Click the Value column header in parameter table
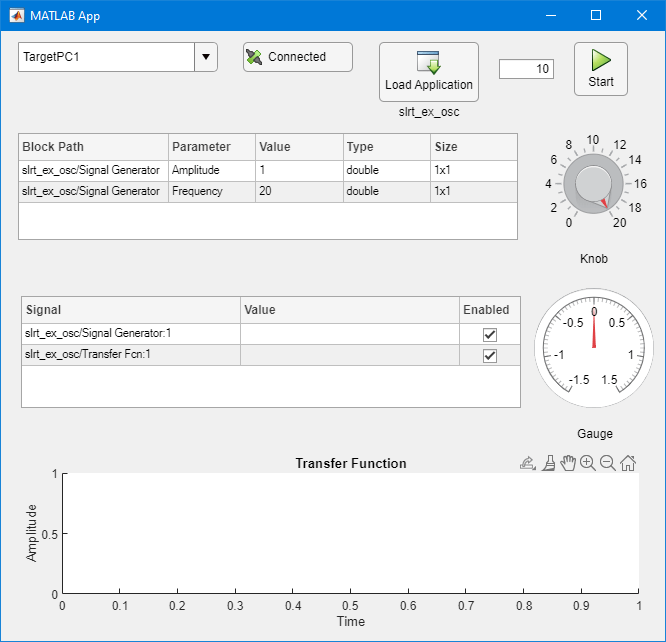Image resolution: width=666 pixels, height=642 pixels. [x=299, y=147]
